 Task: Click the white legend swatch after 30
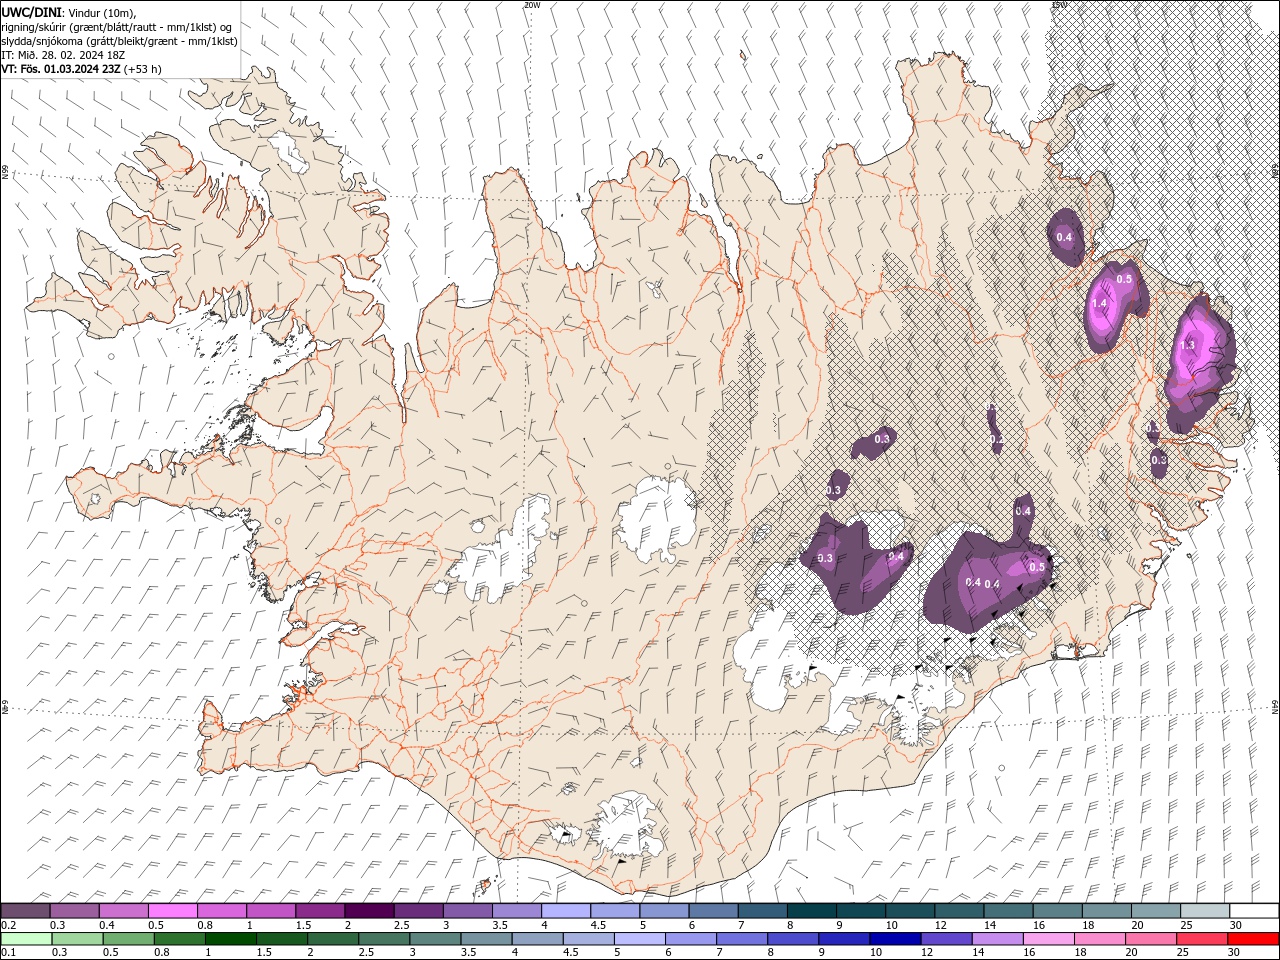pos(1253,911)
